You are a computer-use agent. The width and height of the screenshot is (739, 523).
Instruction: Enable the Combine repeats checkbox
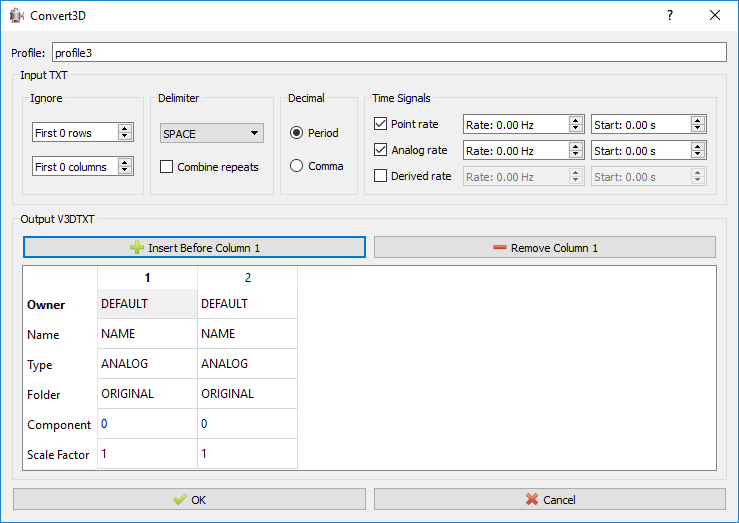(x=167, y=167)
